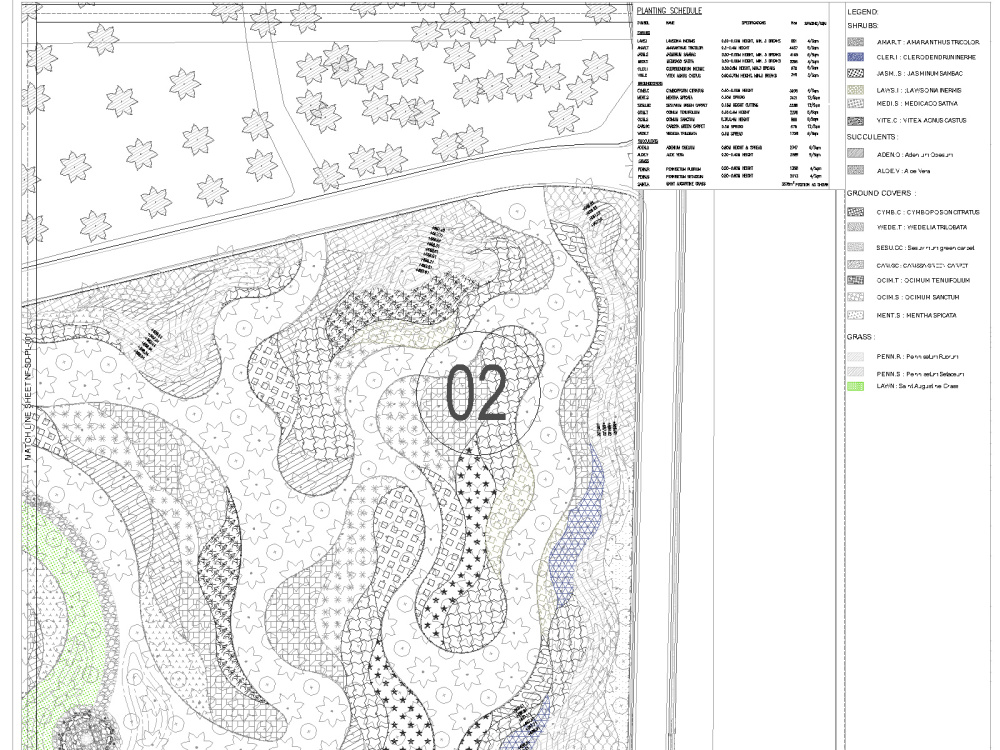
Task: Click the circled '02' zone marker
Action: tap(478, 393)
